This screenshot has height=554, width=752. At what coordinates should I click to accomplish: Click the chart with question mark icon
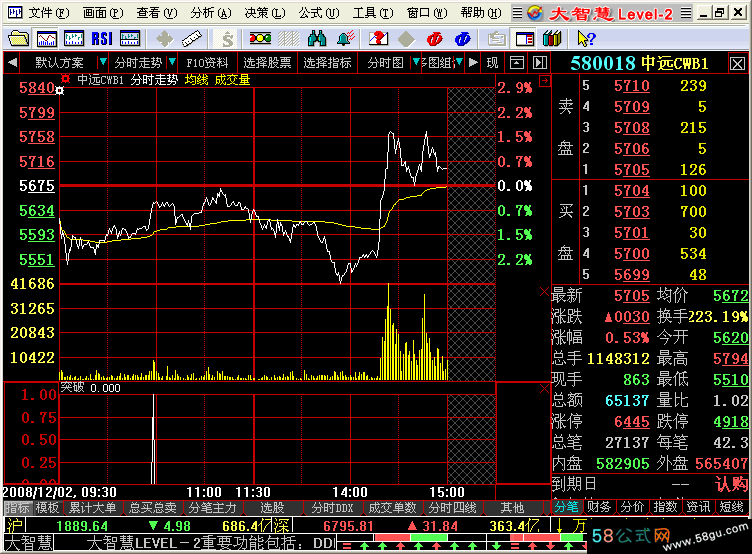378,38
